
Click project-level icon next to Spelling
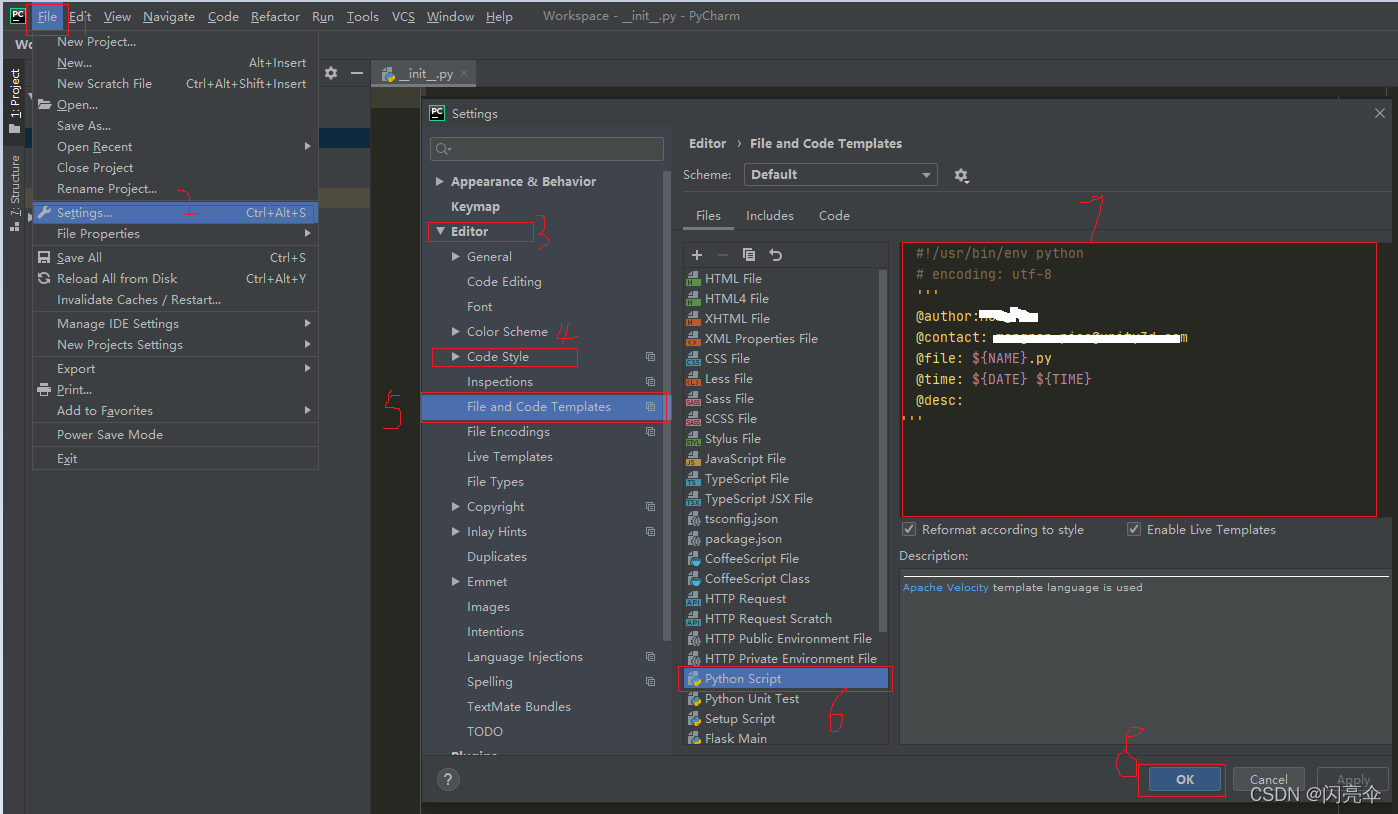click(650, 682)
